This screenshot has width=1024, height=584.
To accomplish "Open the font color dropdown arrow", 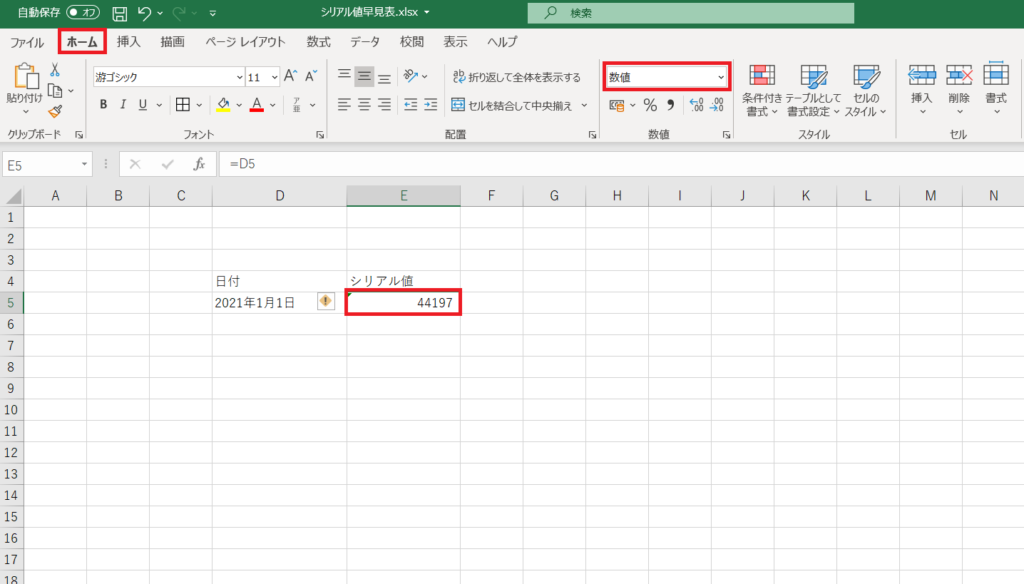I will 272,105.
